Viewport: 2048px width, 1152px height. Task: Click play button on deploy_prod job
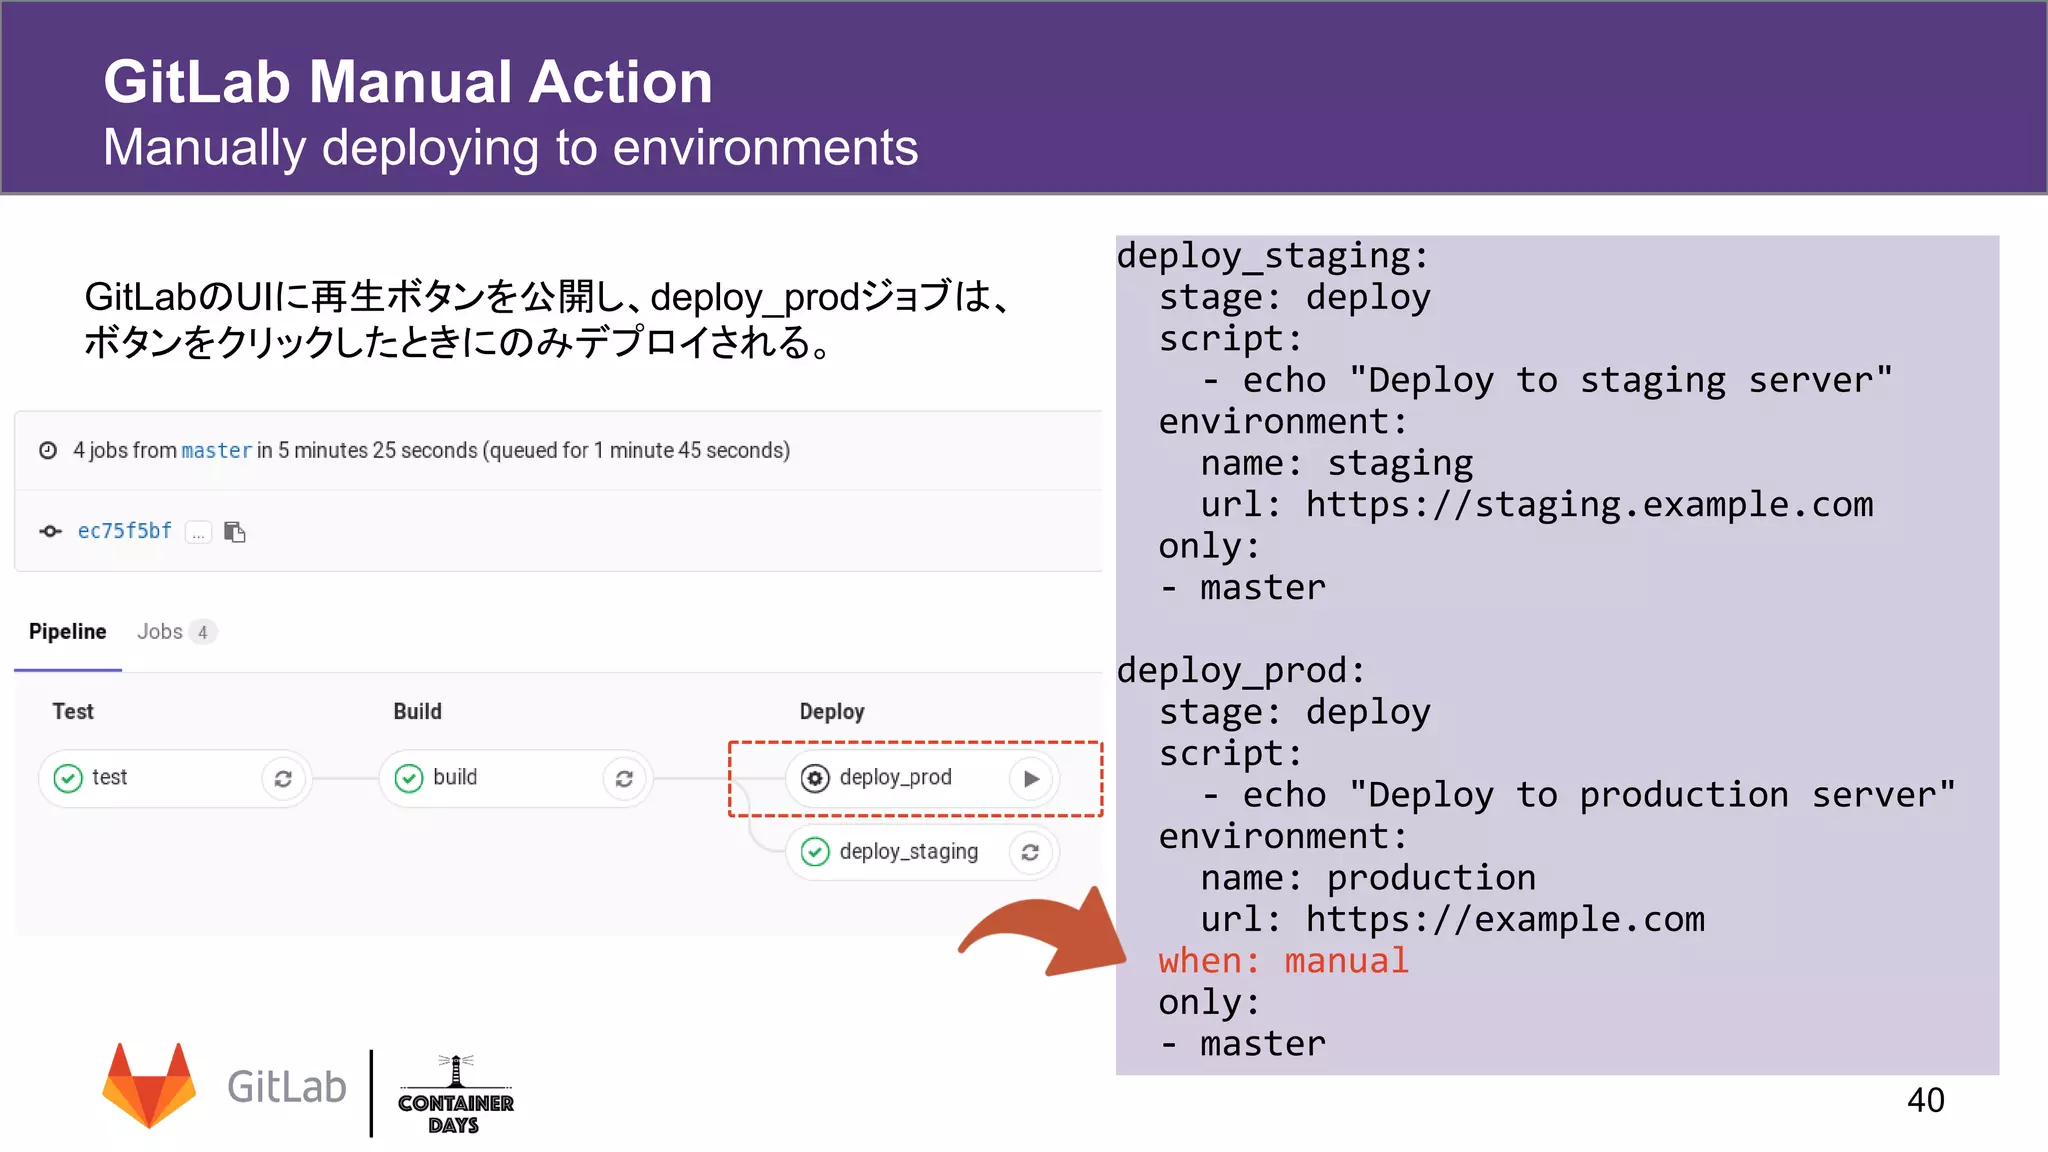click(x=1031, y=779)
